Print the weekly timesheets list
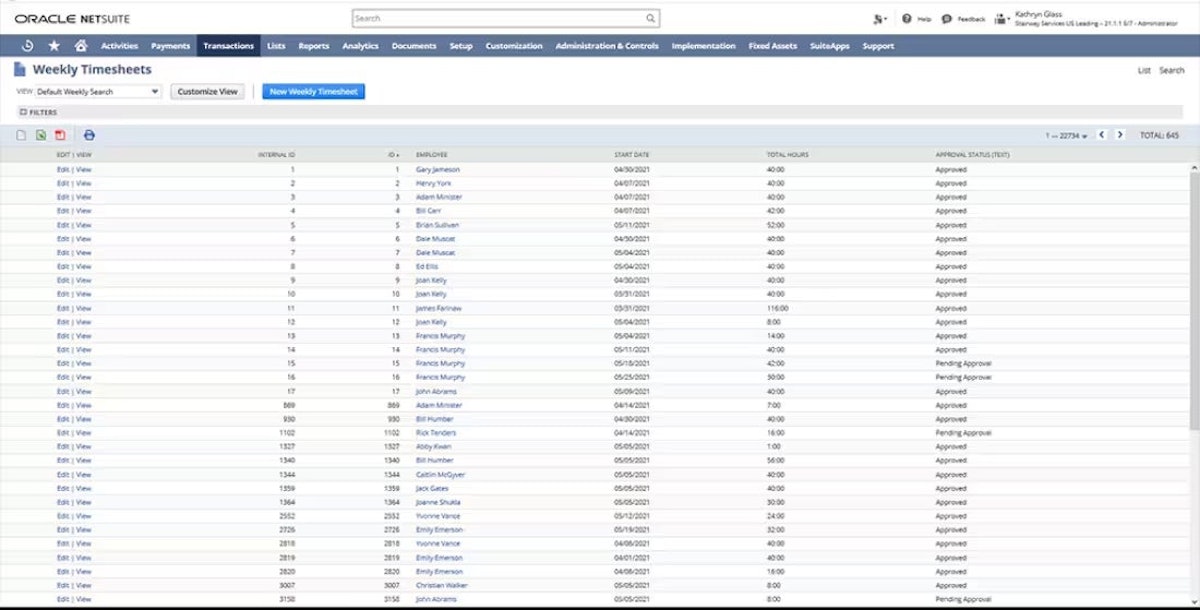This screenshot has width=1200, height=610. click(x=89, y=135)
